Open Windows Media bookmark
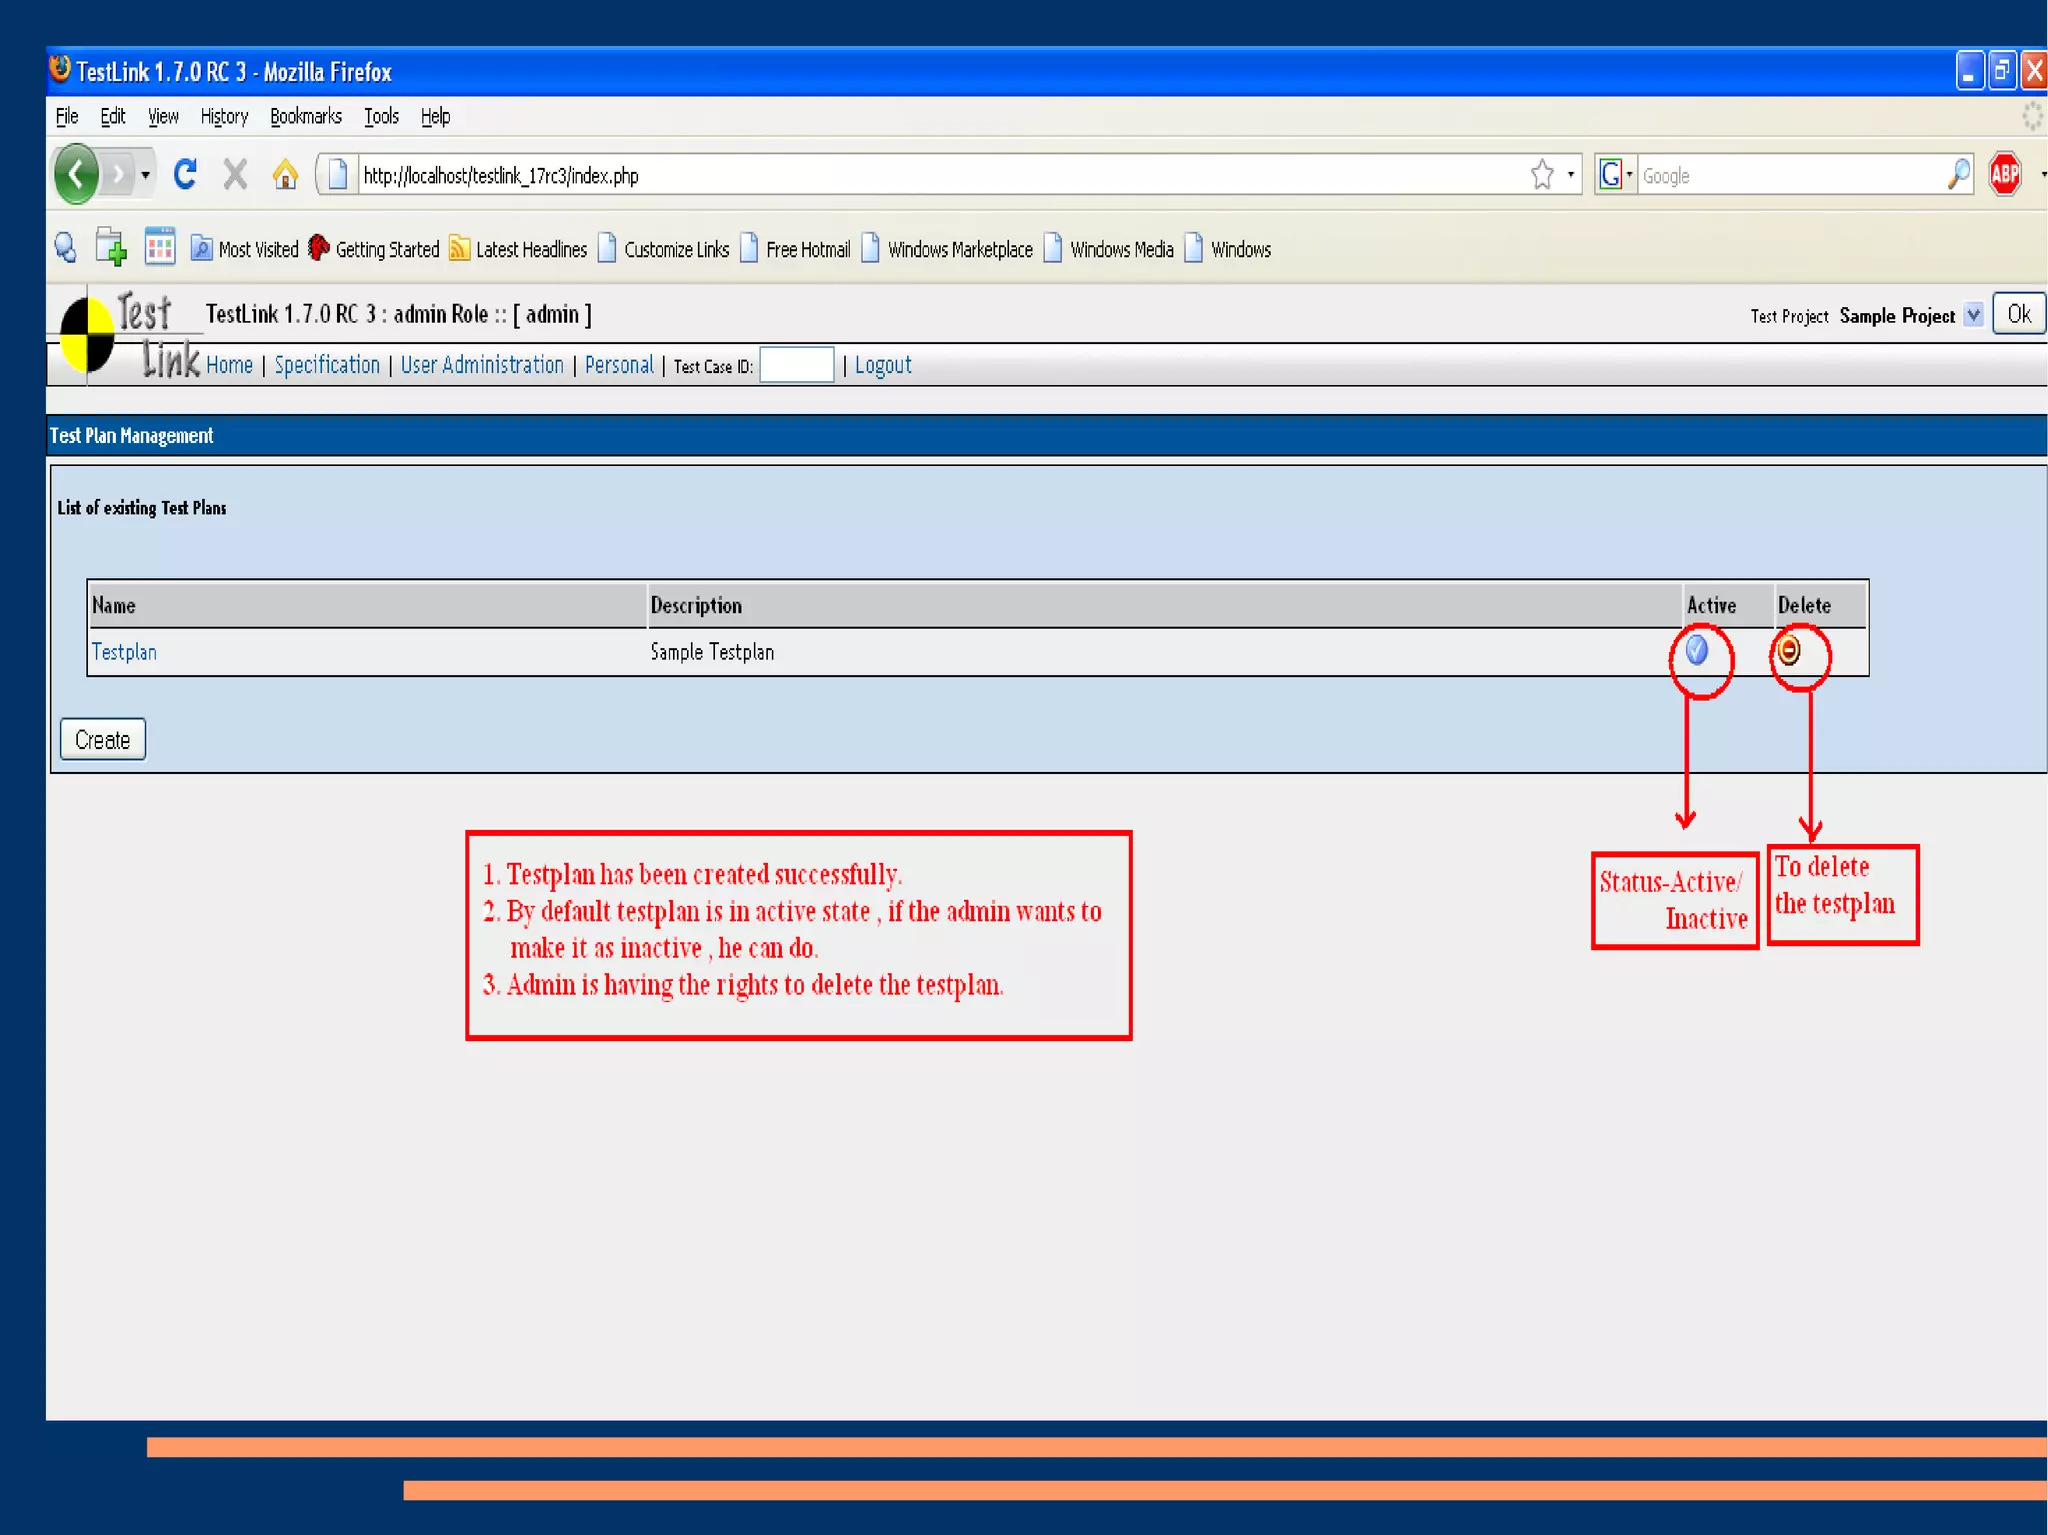Screen dimensions: 2048x1535 pyautogui.click(x=1109, y=249)
